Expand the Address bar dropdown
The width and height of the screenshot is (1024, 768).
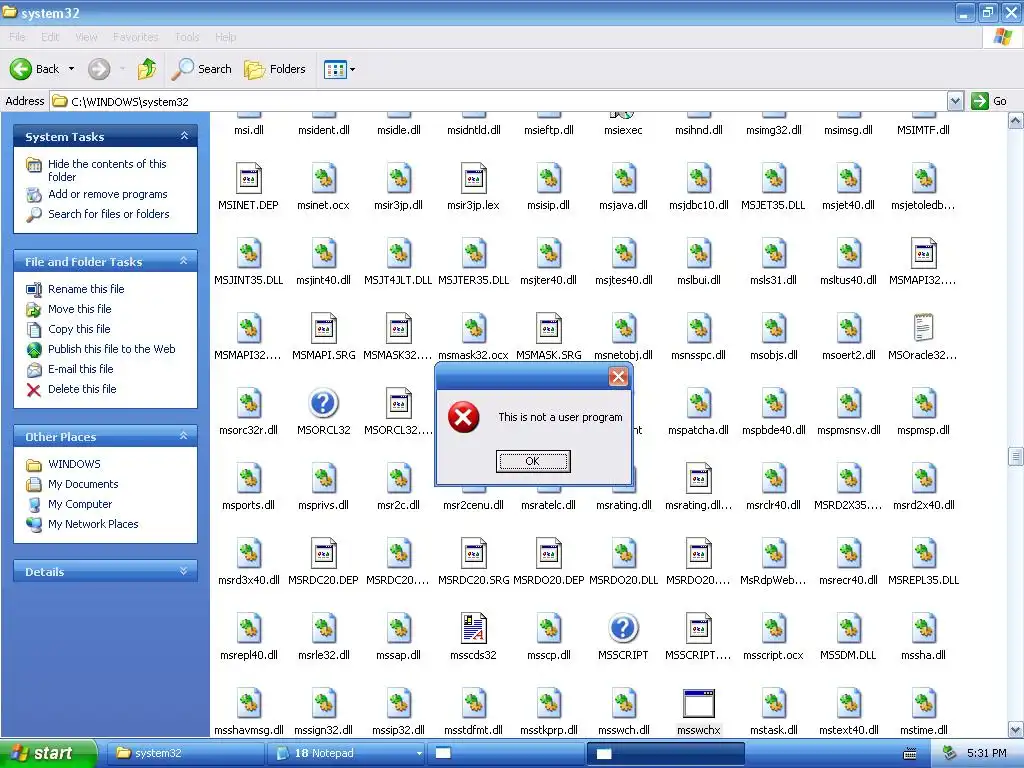coord(955,101)
